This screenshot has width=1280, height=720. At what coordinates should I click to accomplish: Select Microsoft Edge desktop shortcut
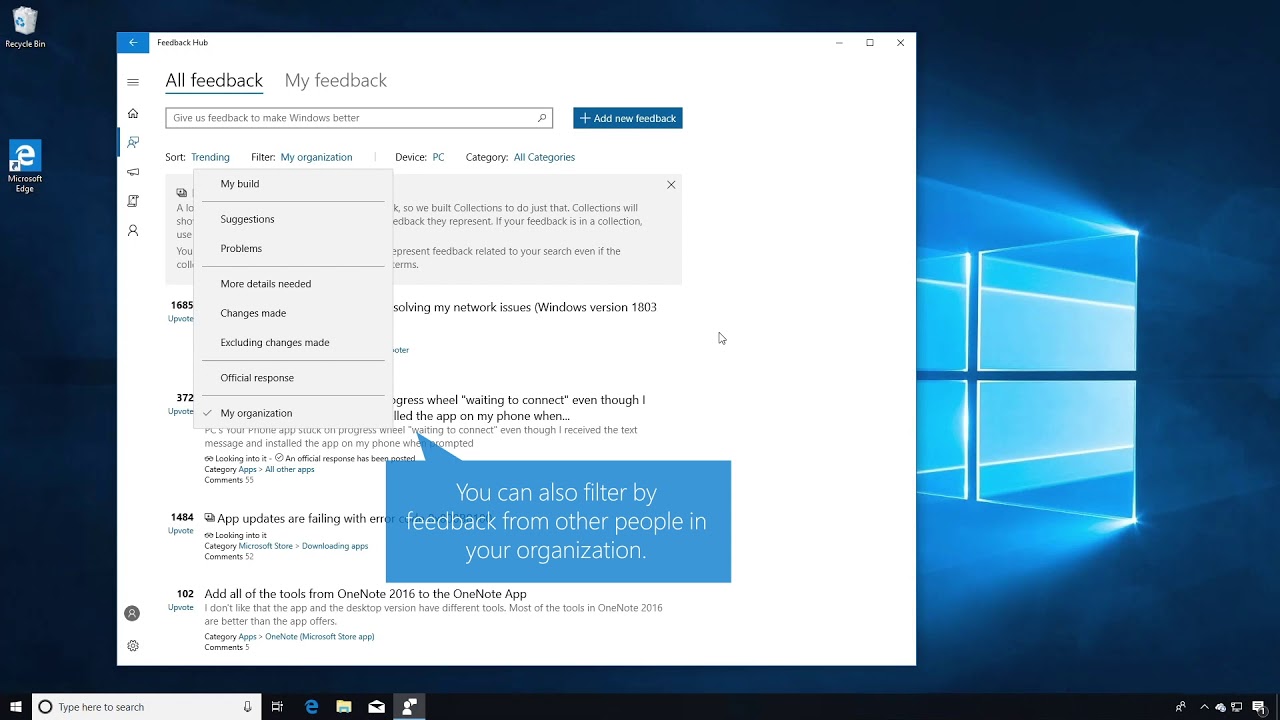click(25, 167)
